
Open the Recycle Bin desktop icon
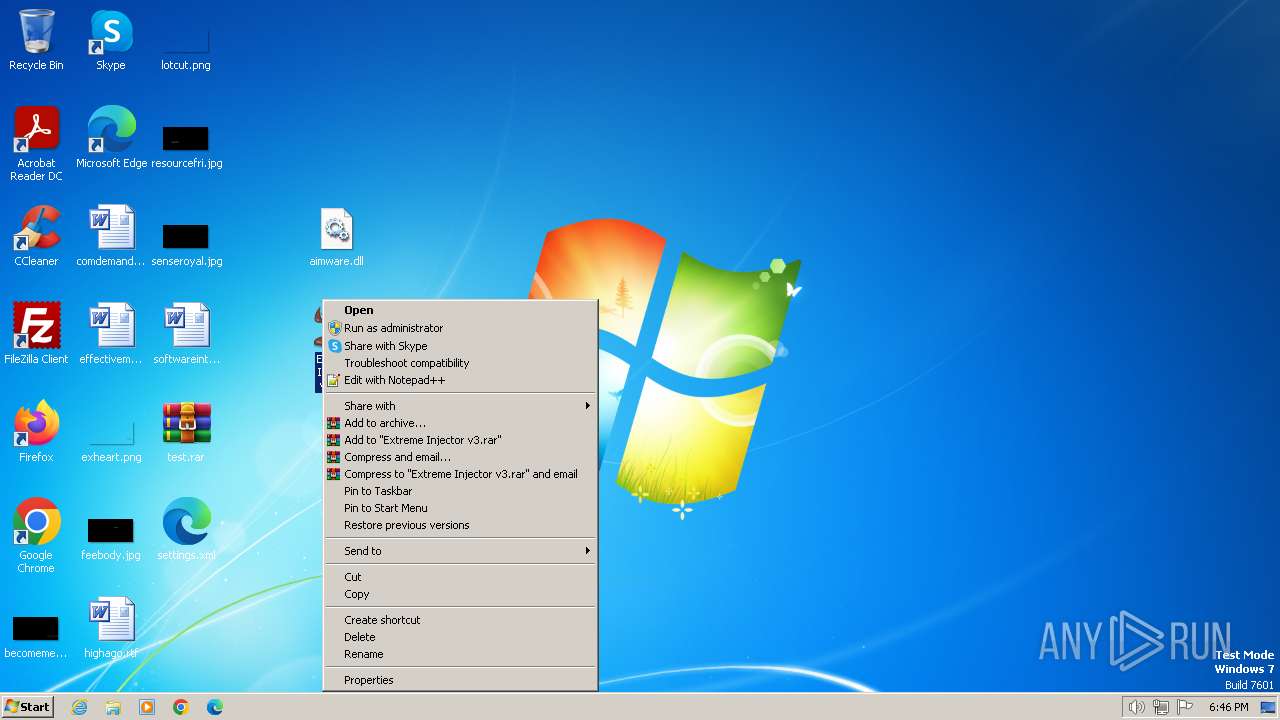(36, 40)
